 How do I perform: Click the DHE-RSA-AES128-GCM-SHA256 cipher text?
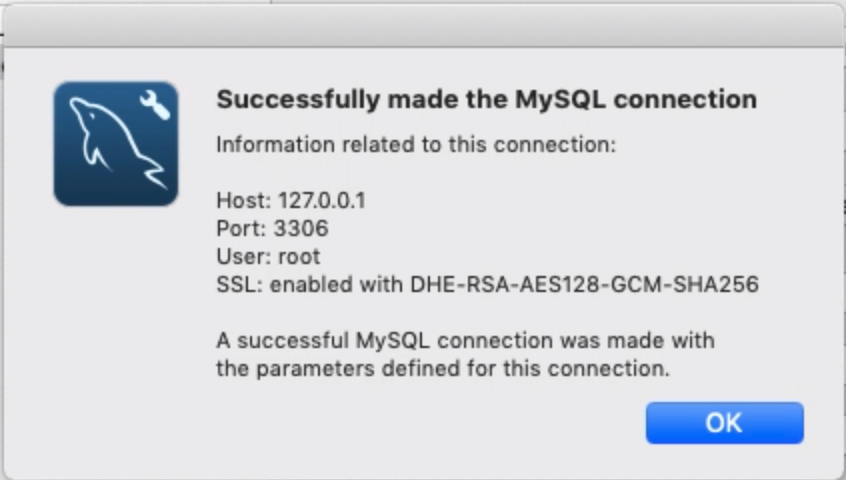pos(585,284)
